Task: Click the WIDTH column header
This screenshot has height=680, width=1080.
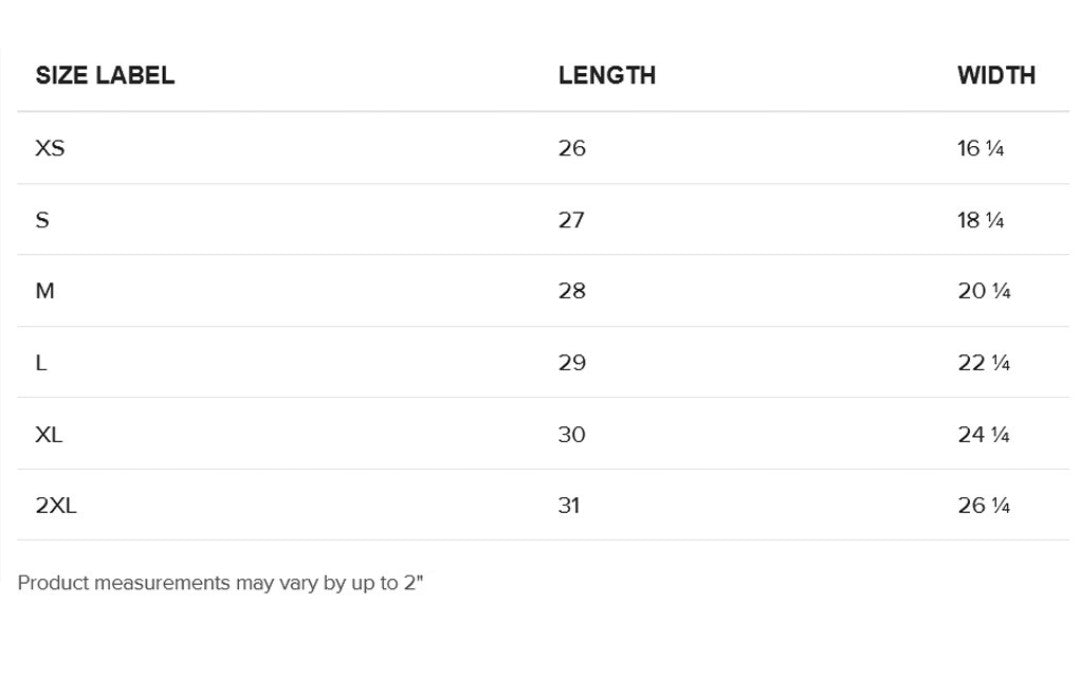Action: (x=996, y=76)
